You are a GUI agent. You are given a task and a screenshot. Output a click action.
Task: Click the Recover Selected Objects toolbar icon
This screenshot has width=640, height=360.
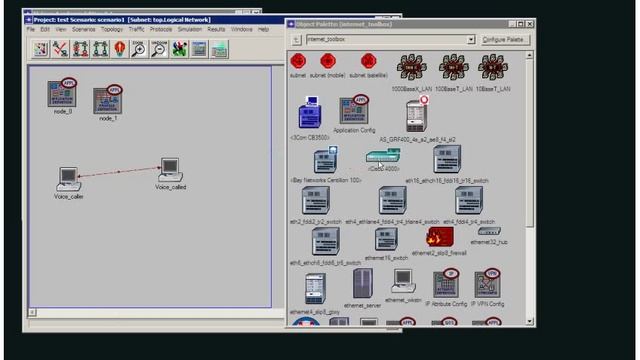click(x=100, y=49)
